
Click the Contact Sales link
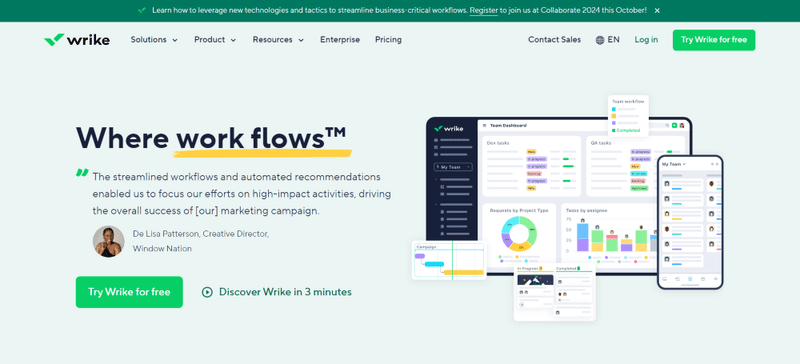[554, 40]
